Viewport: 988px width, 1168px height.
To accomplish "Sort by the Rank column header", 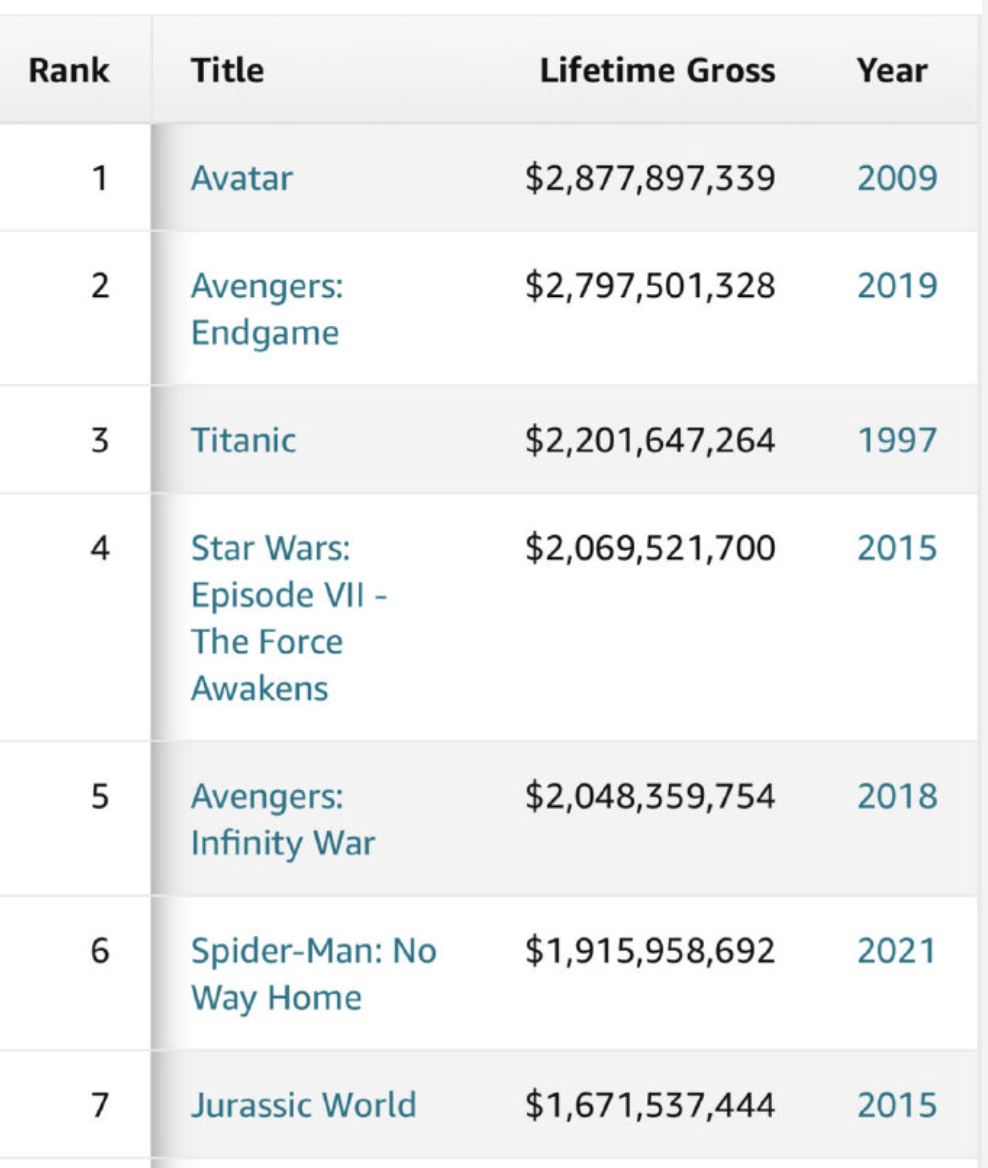I will (69, 71).
